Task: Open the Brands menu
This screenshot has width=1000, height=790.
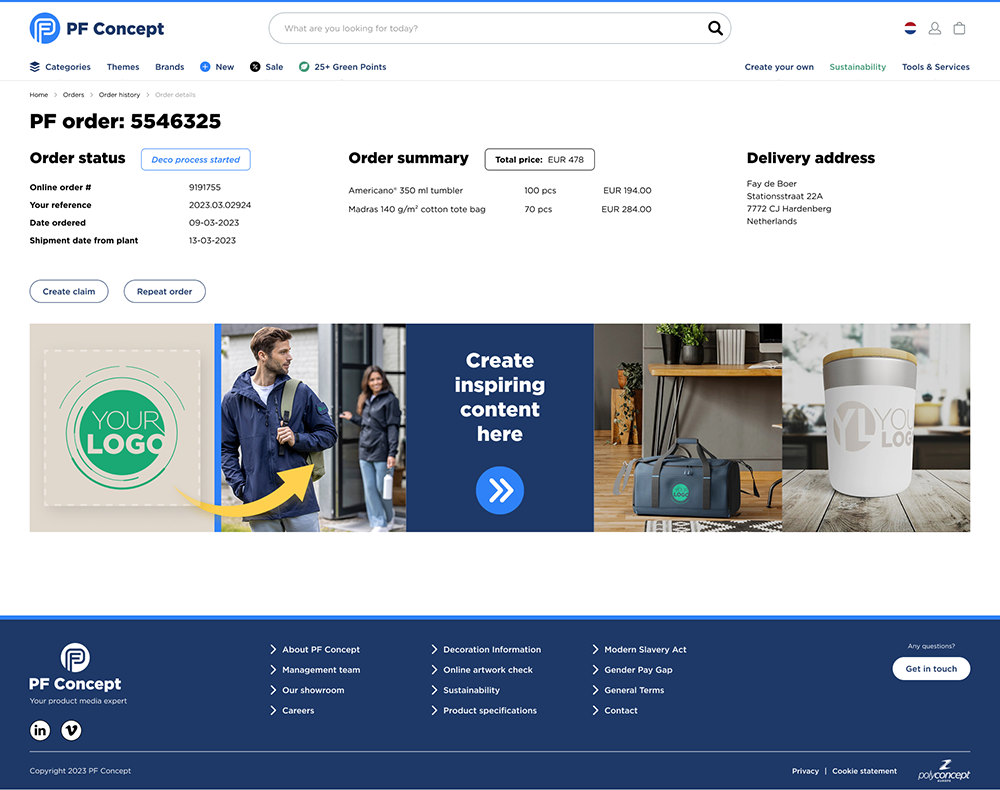Action: (170, 67)
